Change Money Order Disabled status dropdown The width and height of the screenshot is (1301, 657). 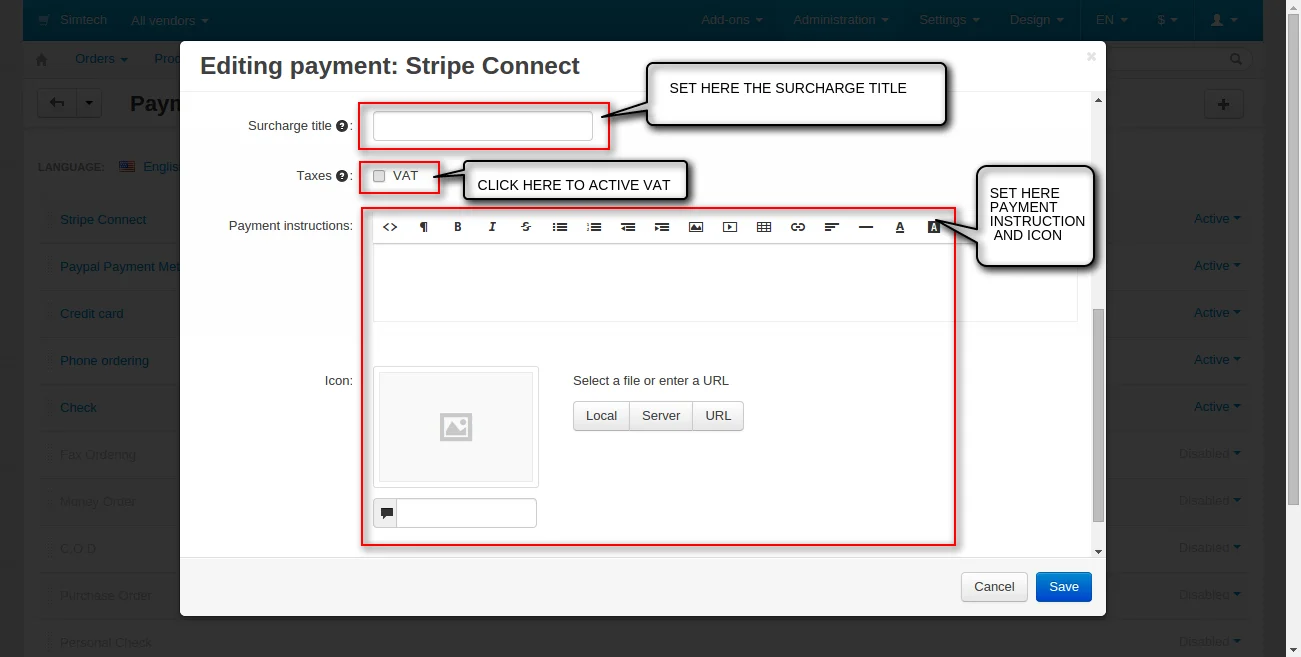pos(1210,501)
